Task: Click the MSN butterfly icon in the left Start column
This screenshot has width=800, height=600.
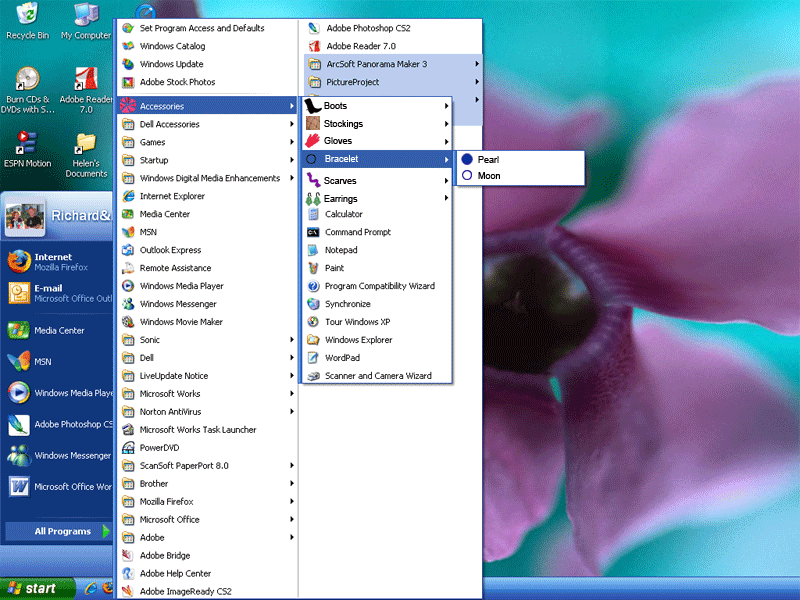Action: tap(19, 361)
